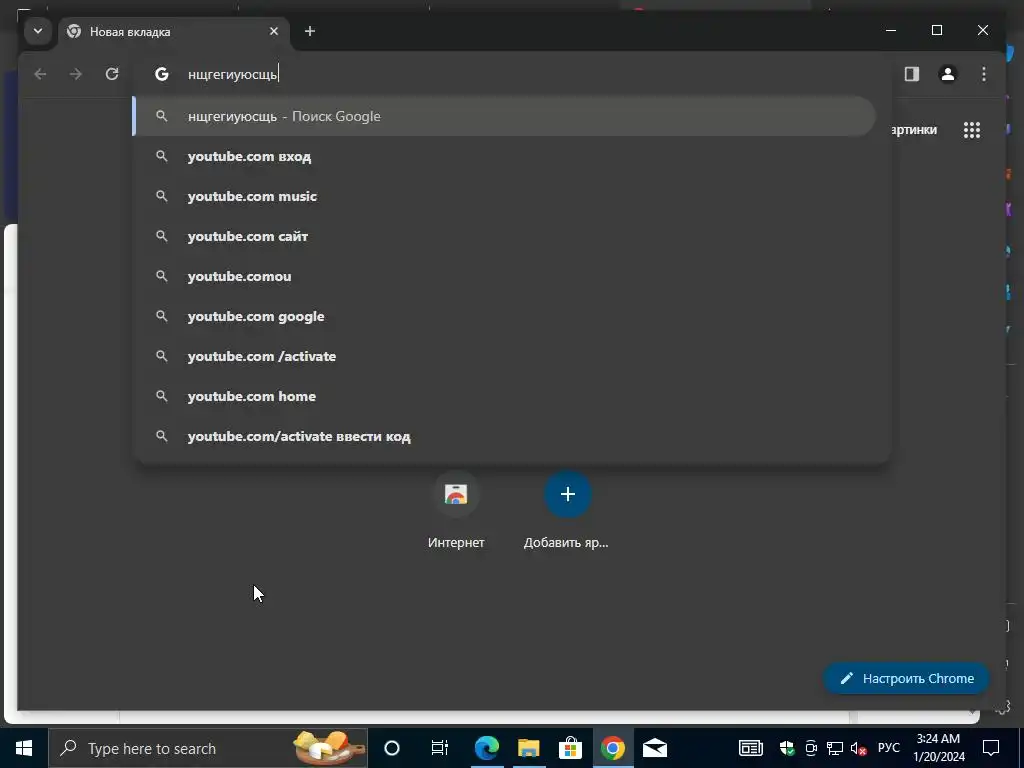Viewport: 1024px width, 768px height.
Task: Open the Интернет shortcut tile
Action: tap(456, 494)
